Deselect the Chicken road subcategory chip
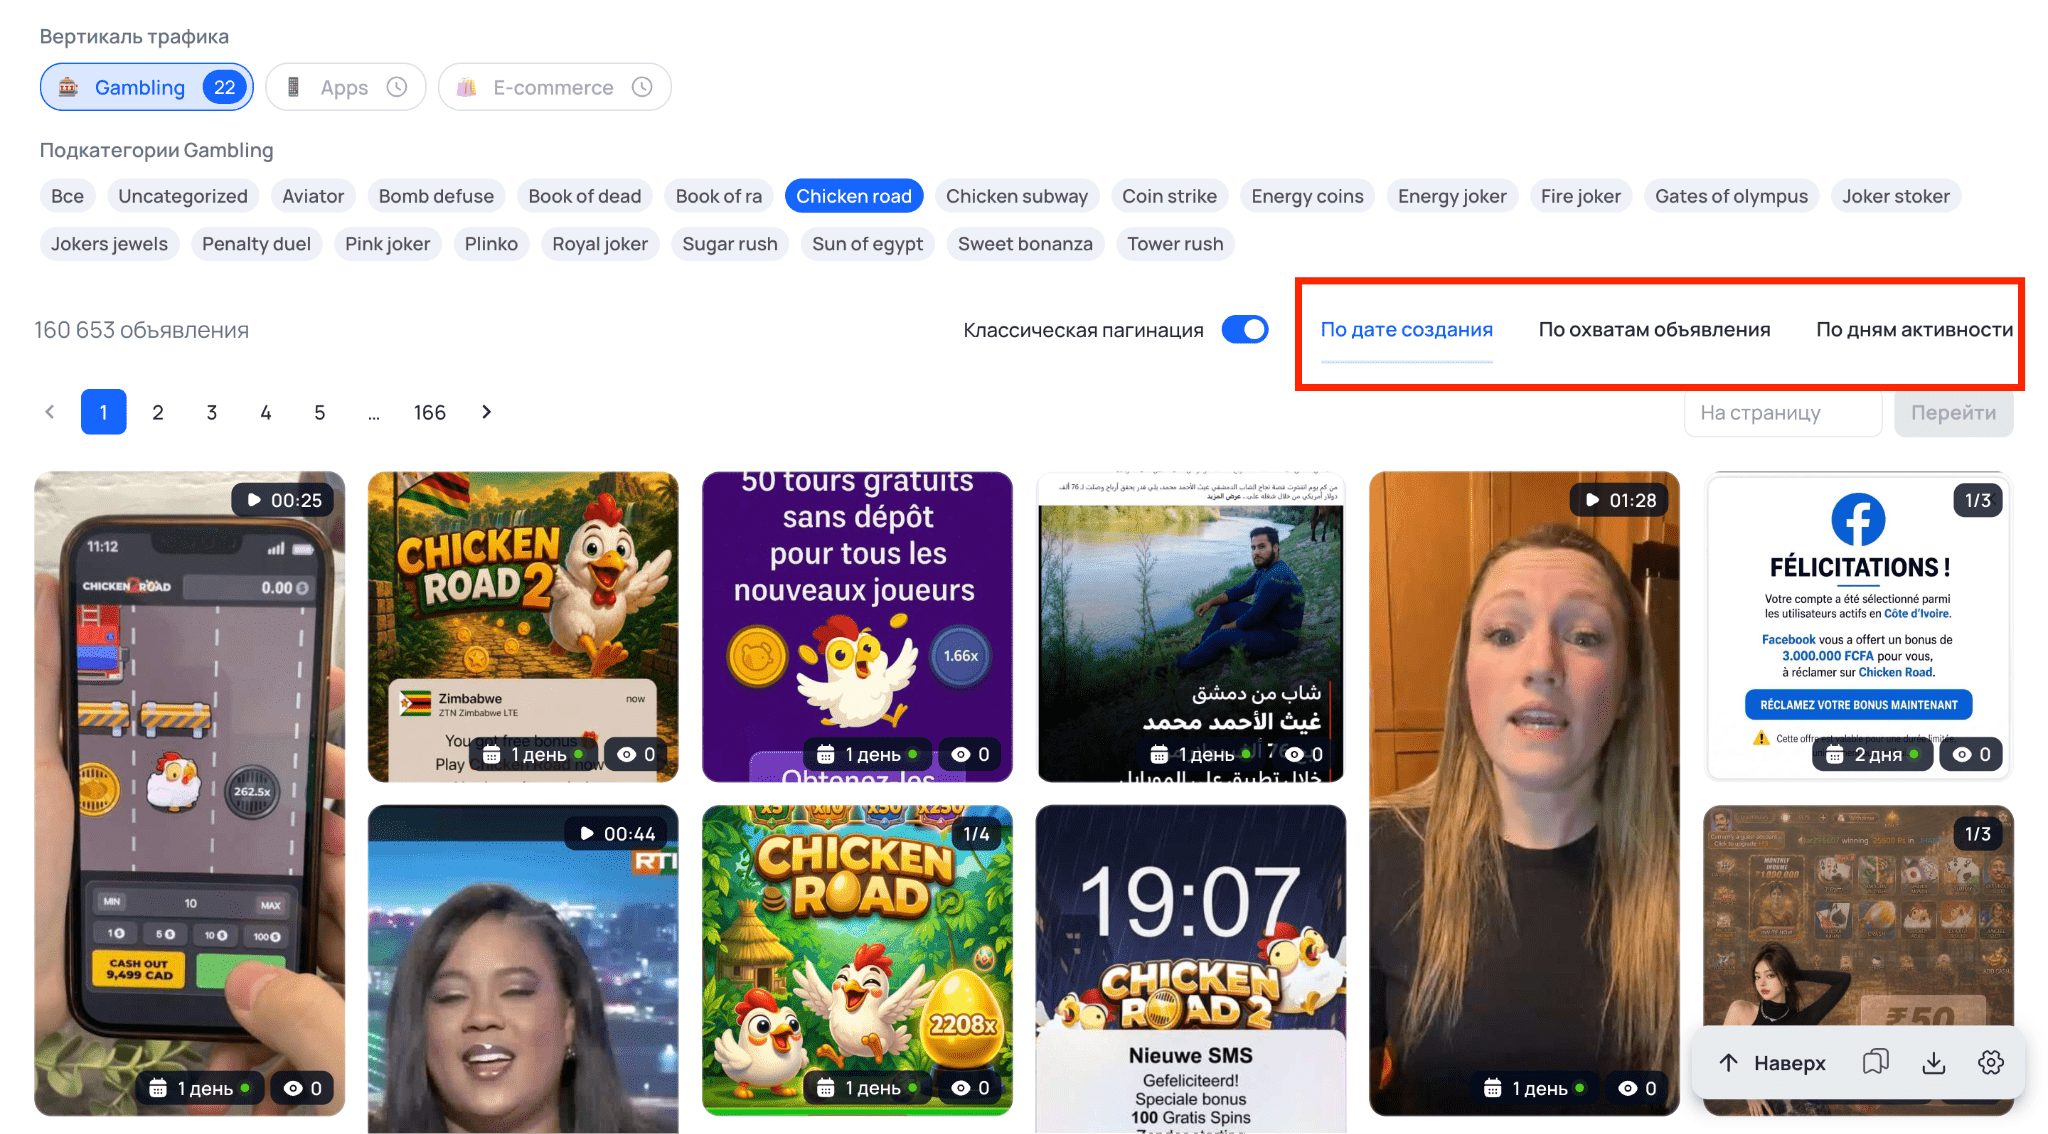Viewport: 2048px width, 1134px height. 854,196
